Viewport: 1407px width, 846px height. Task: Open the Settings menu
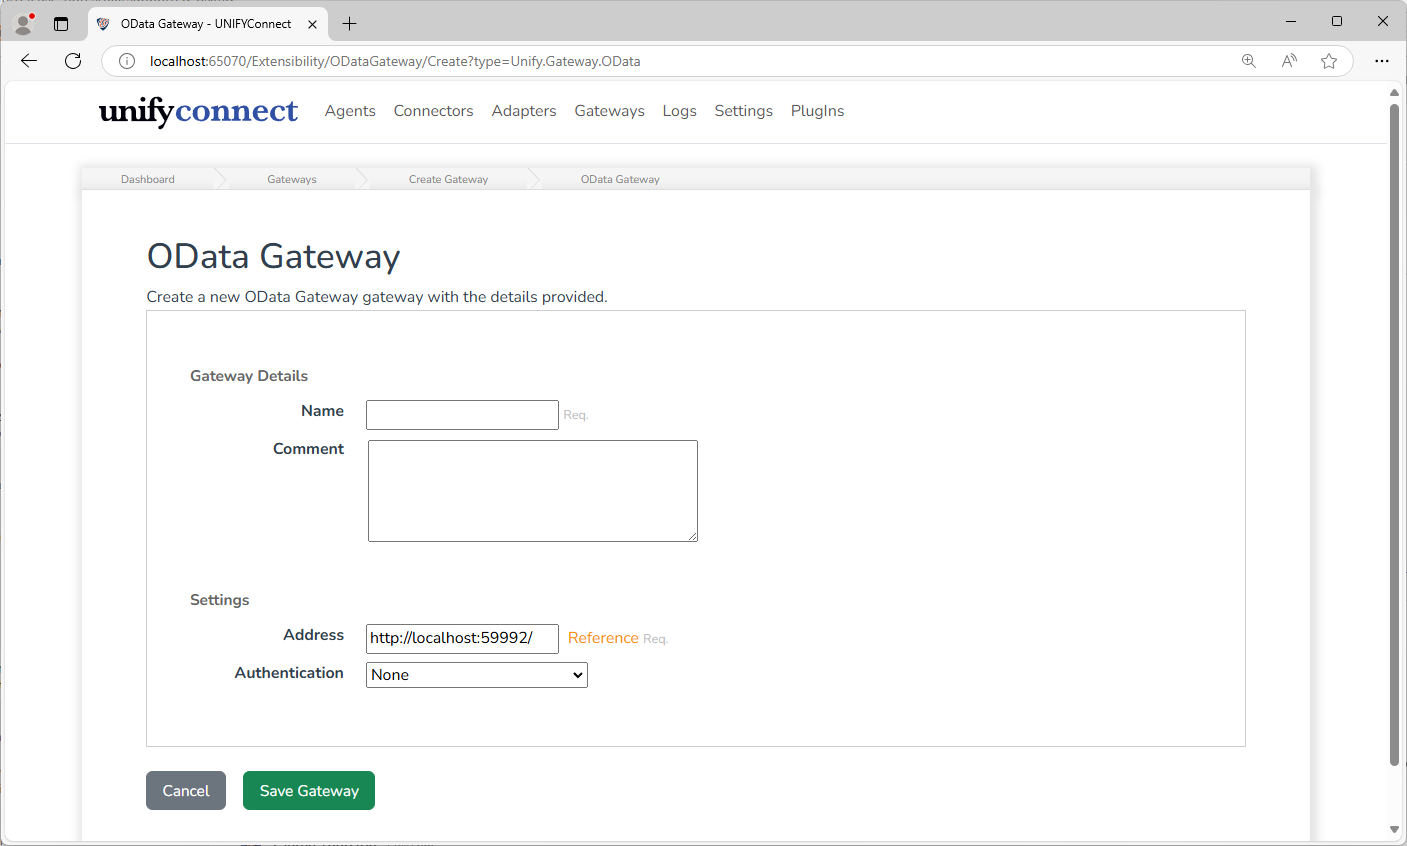click(x=743, y=111)
